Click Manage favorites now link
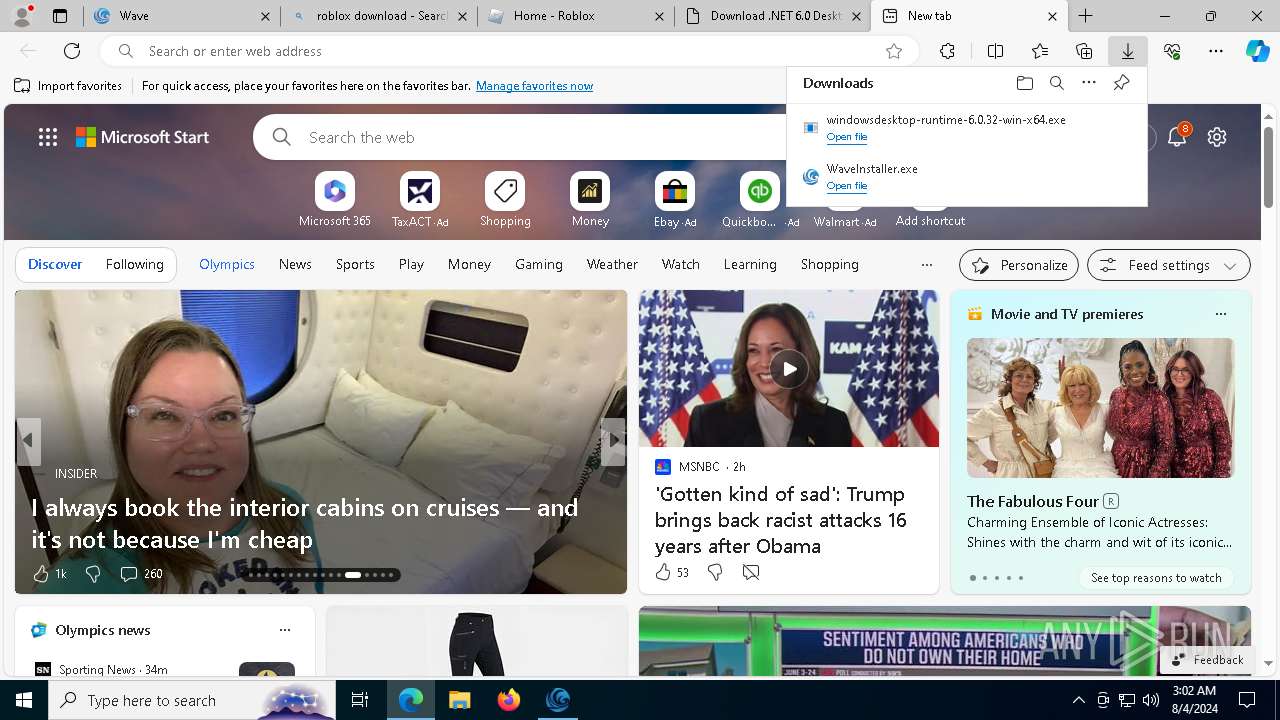Screen dimensions: 1280x720 pos(534,86)
